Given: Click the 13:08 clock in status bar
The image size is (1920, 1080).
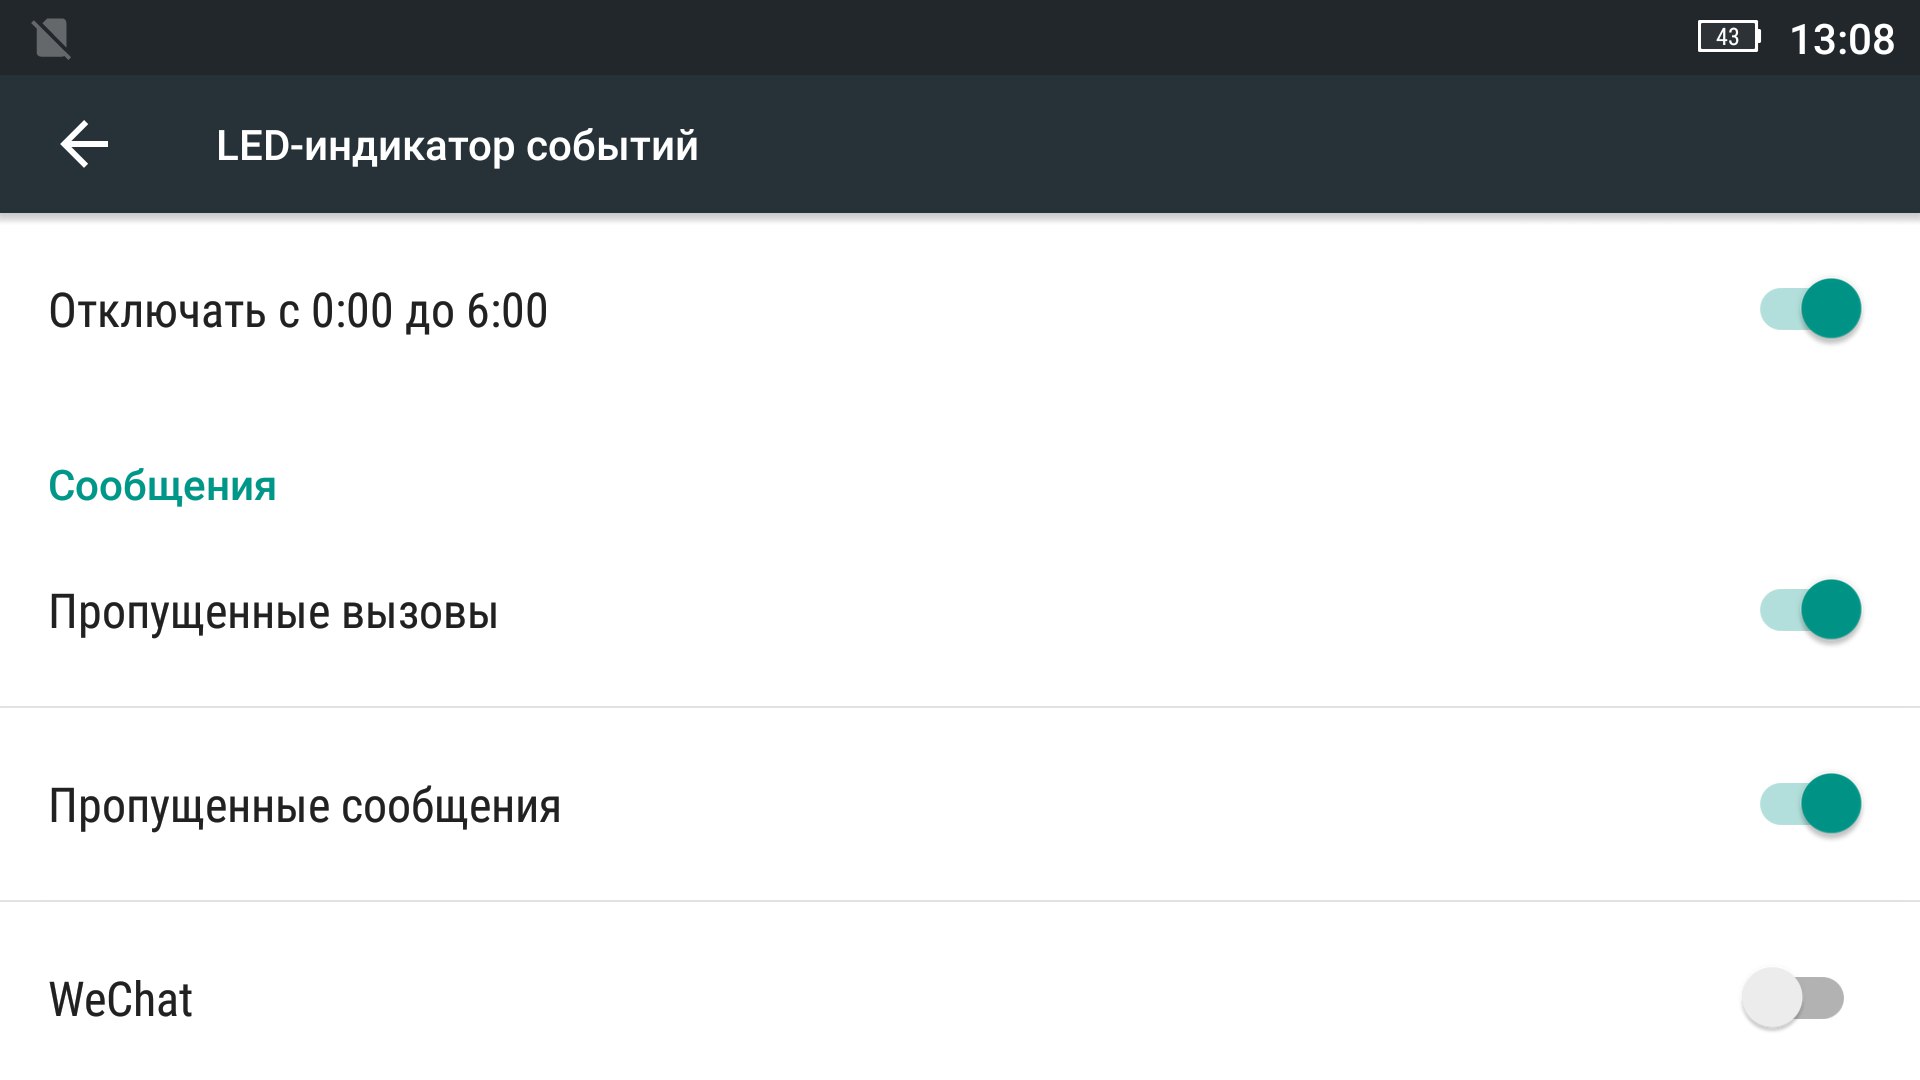Looking at the screenshot, I should pyautogui.click(x=1841, y=40).
